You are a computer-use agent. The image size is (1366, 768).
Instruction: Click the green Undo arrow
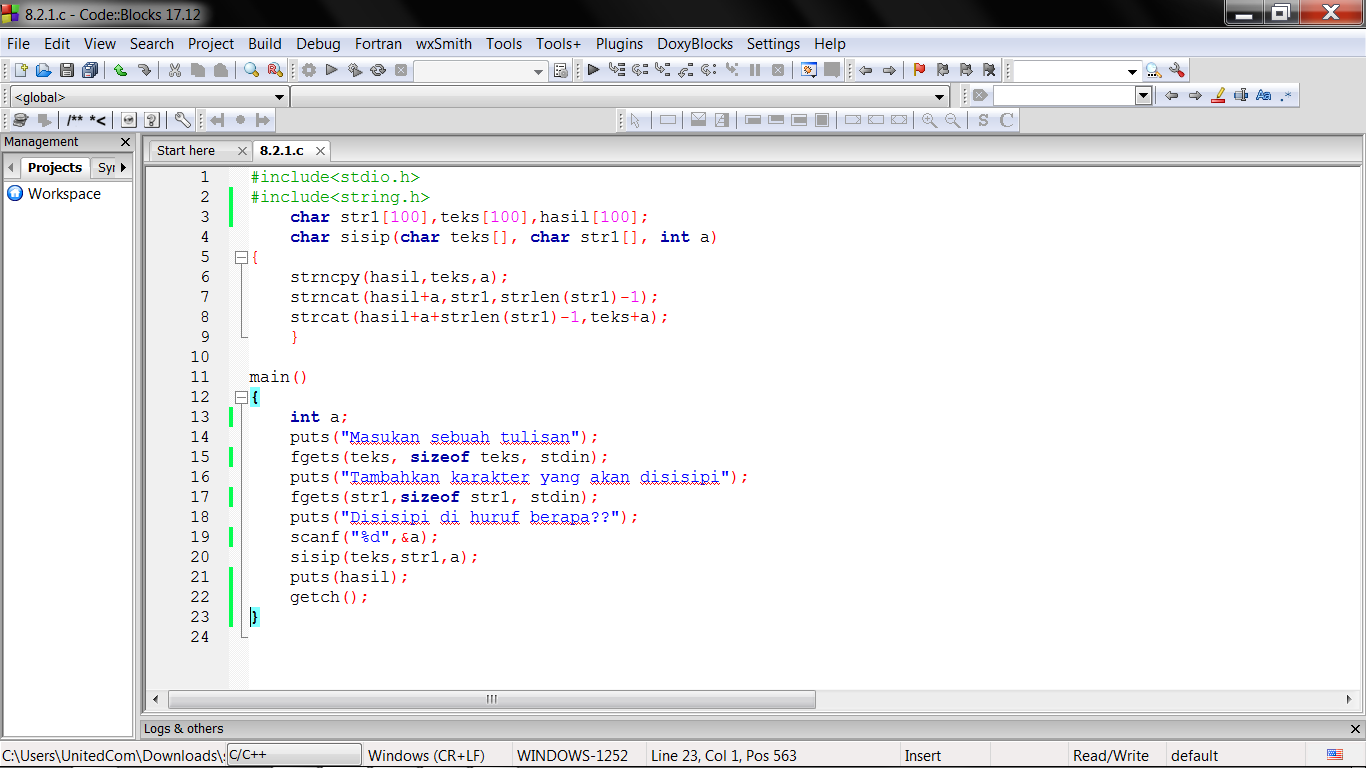(120, 70)
